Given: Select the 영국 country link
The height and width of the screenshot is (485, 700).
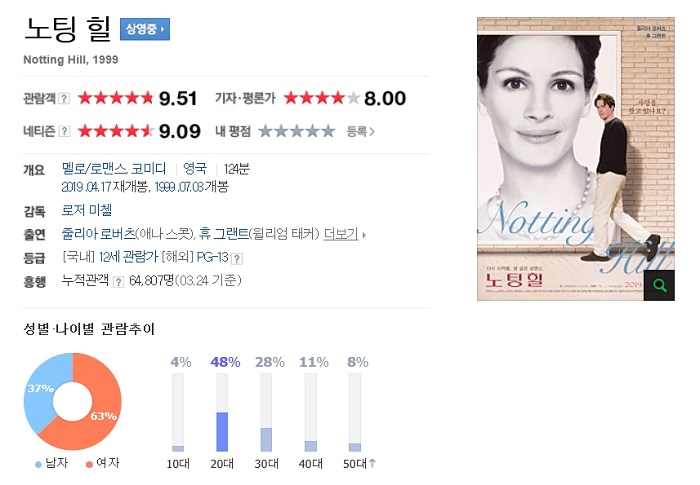Looking at the screenshot, I should tap(195, 168).
